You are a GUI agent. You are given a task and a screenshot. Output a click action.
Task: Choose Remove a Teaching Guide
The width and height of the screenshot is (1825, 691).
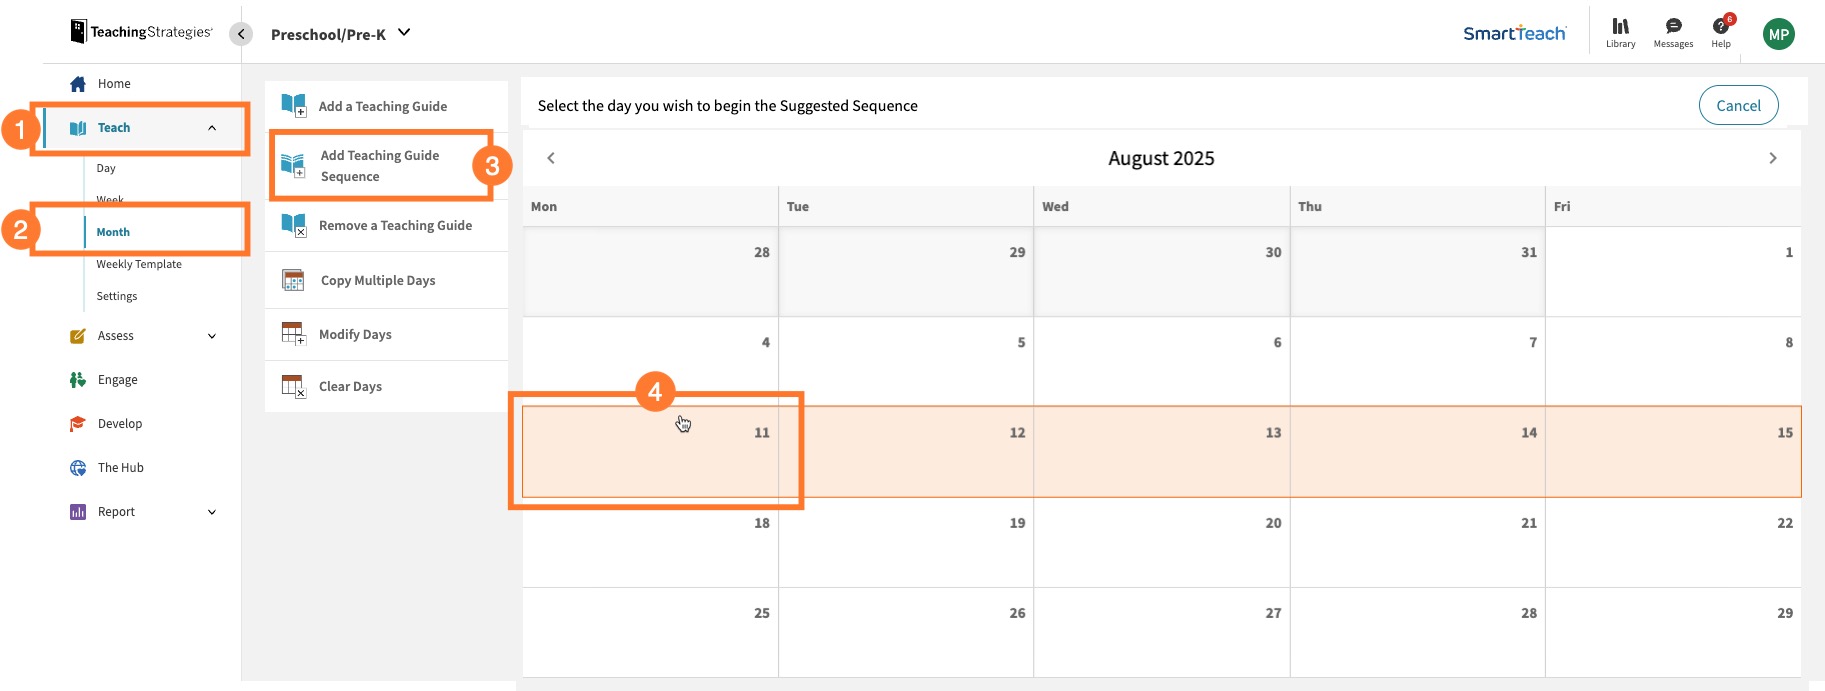396,225
